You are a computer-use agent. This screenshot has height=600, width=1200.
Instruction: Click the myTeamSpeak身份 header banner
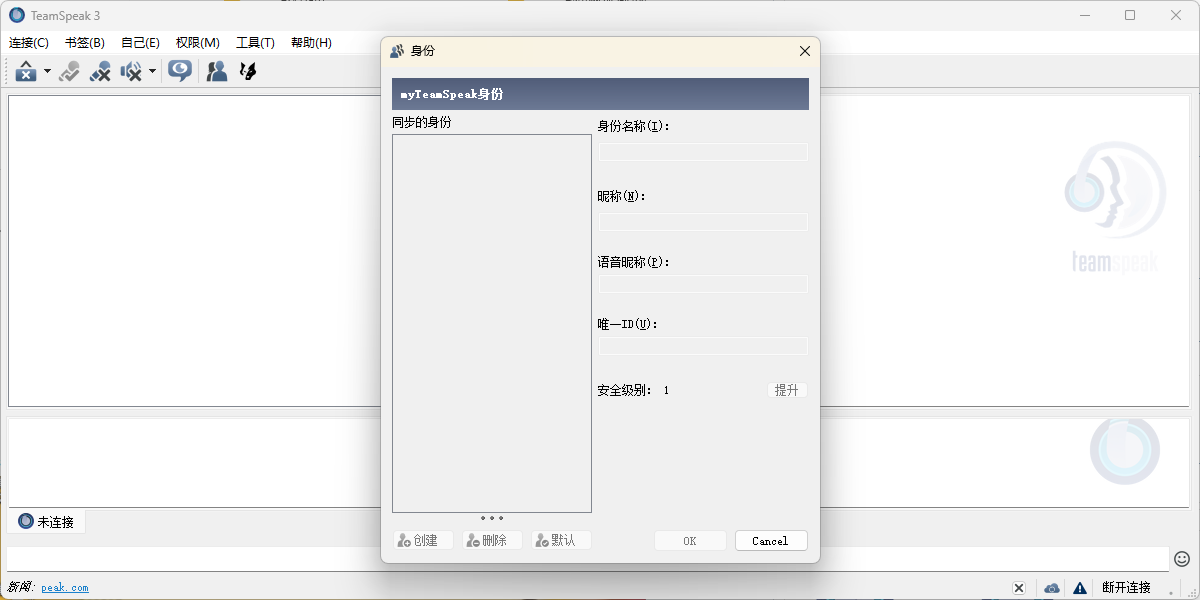click(x=600, y=94)
